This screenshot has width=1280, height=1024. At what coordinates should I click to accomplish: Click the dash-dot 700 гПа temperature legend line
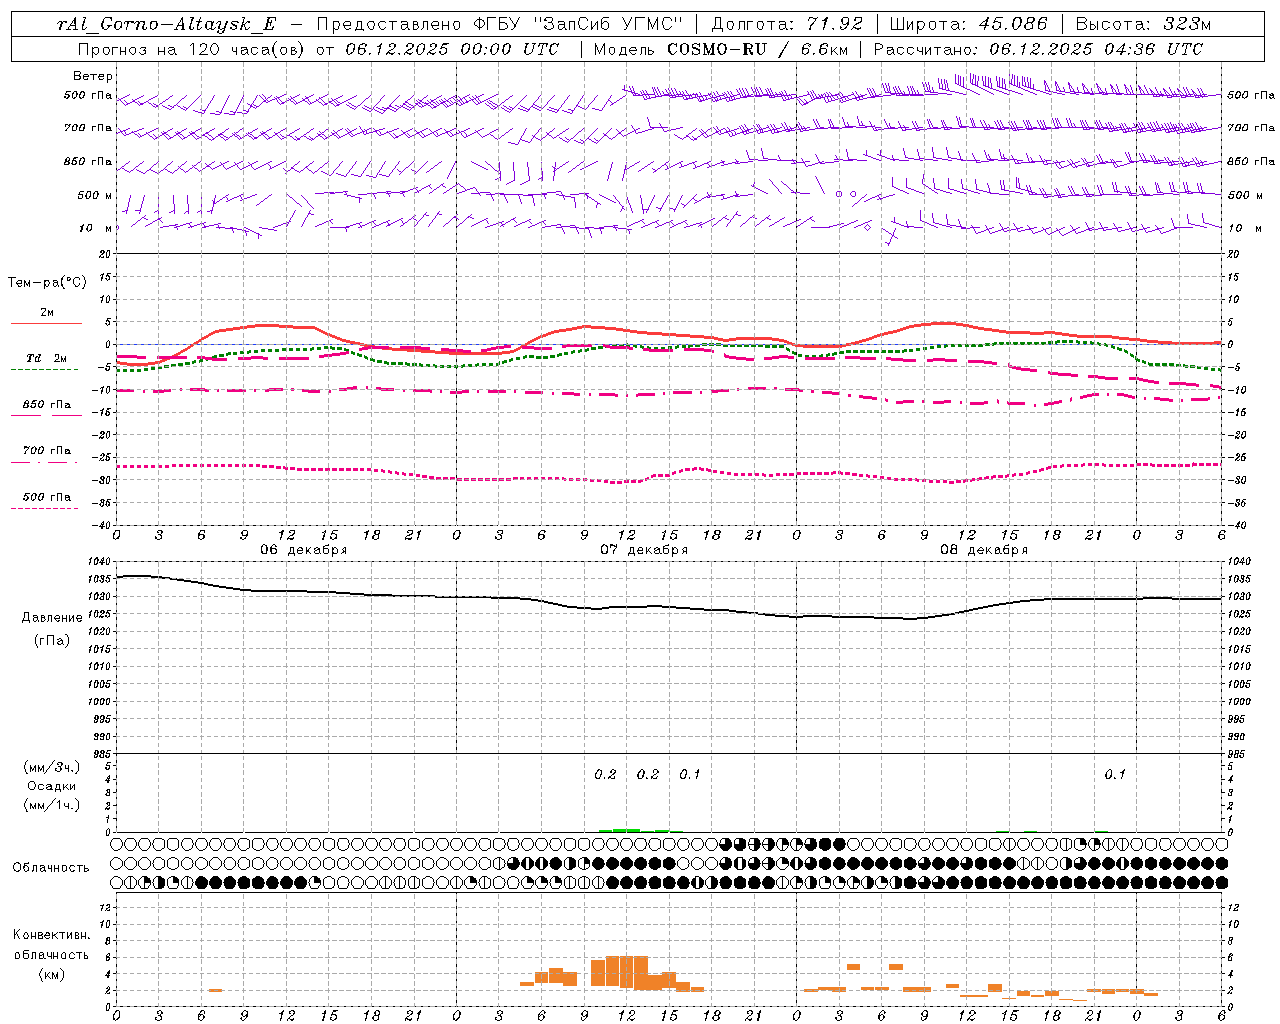44,462
